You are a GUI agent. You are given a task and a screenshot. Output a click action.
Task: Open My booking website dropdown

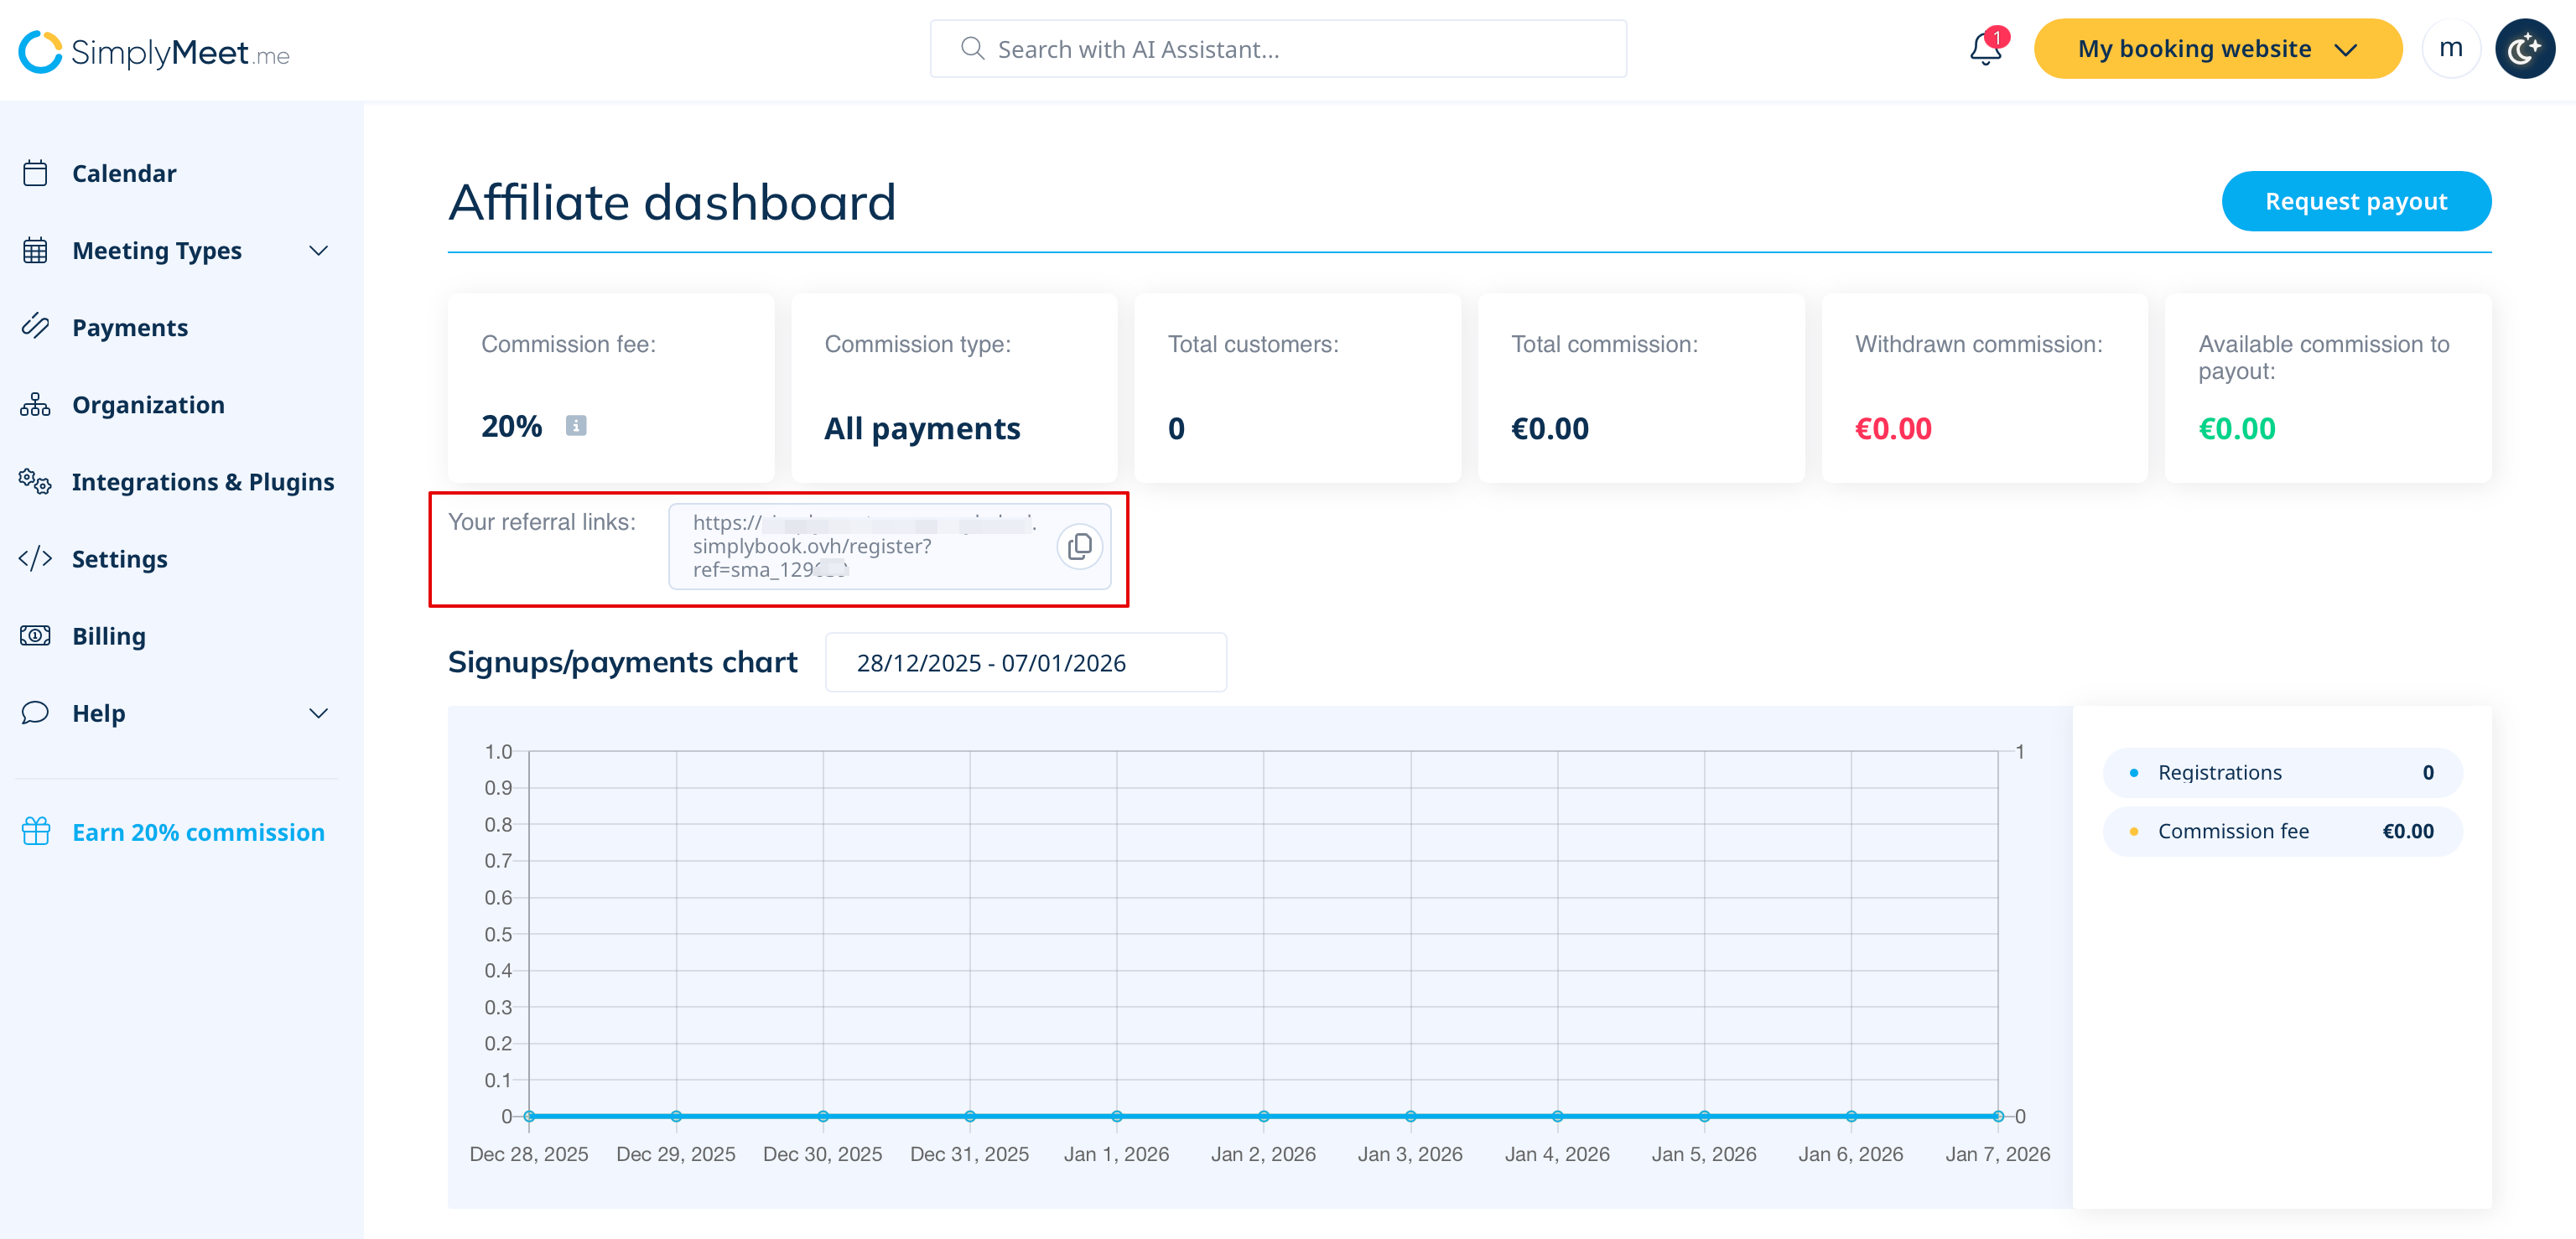click(x=2217, y=49)
